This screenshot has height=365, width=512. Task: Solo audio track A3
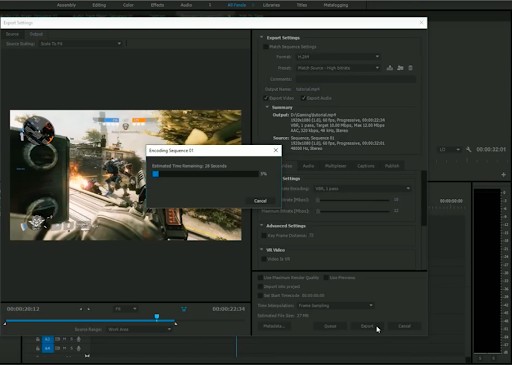tap(71, 339)
